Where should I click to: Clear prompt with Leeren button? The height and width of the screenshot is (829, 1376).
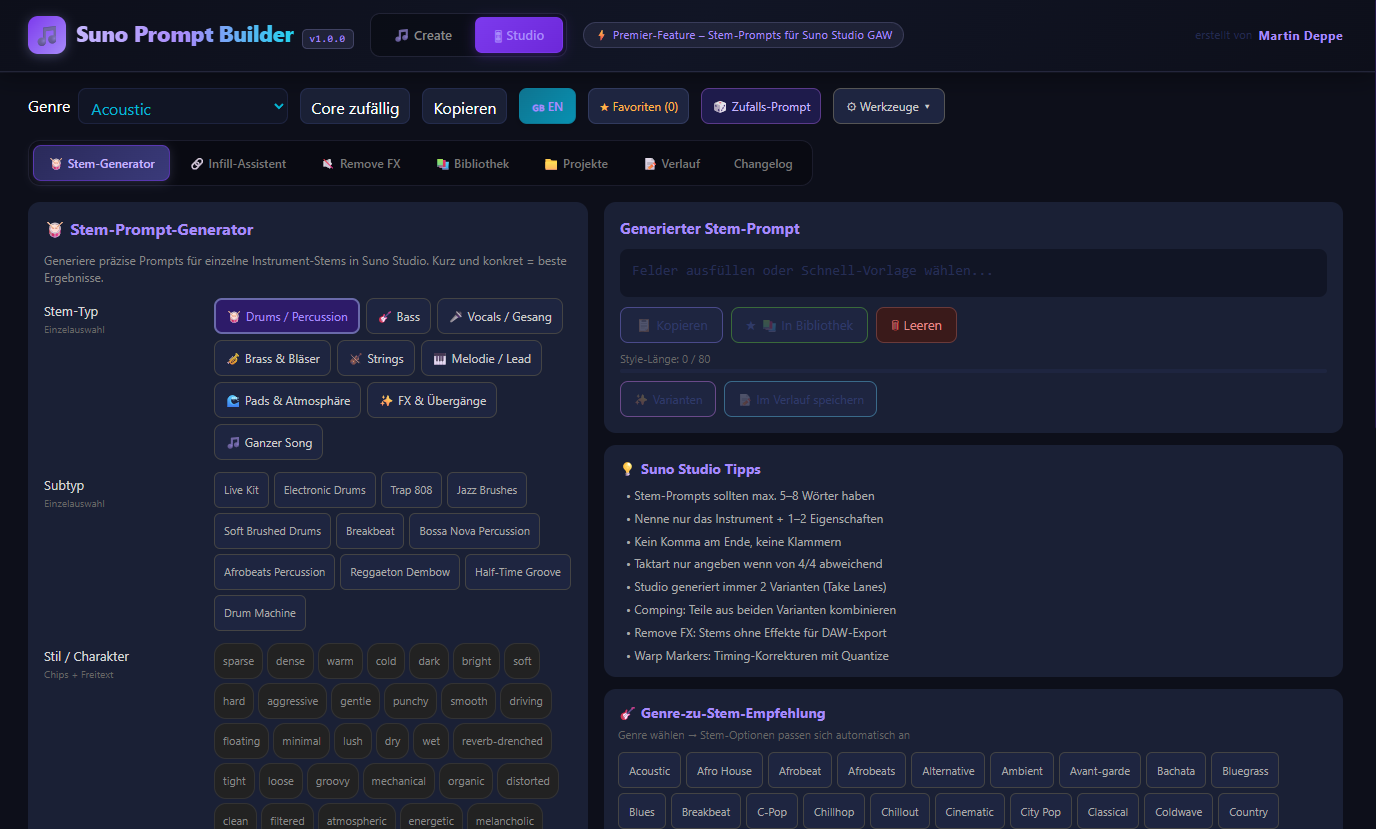click(x=916, y=325)
